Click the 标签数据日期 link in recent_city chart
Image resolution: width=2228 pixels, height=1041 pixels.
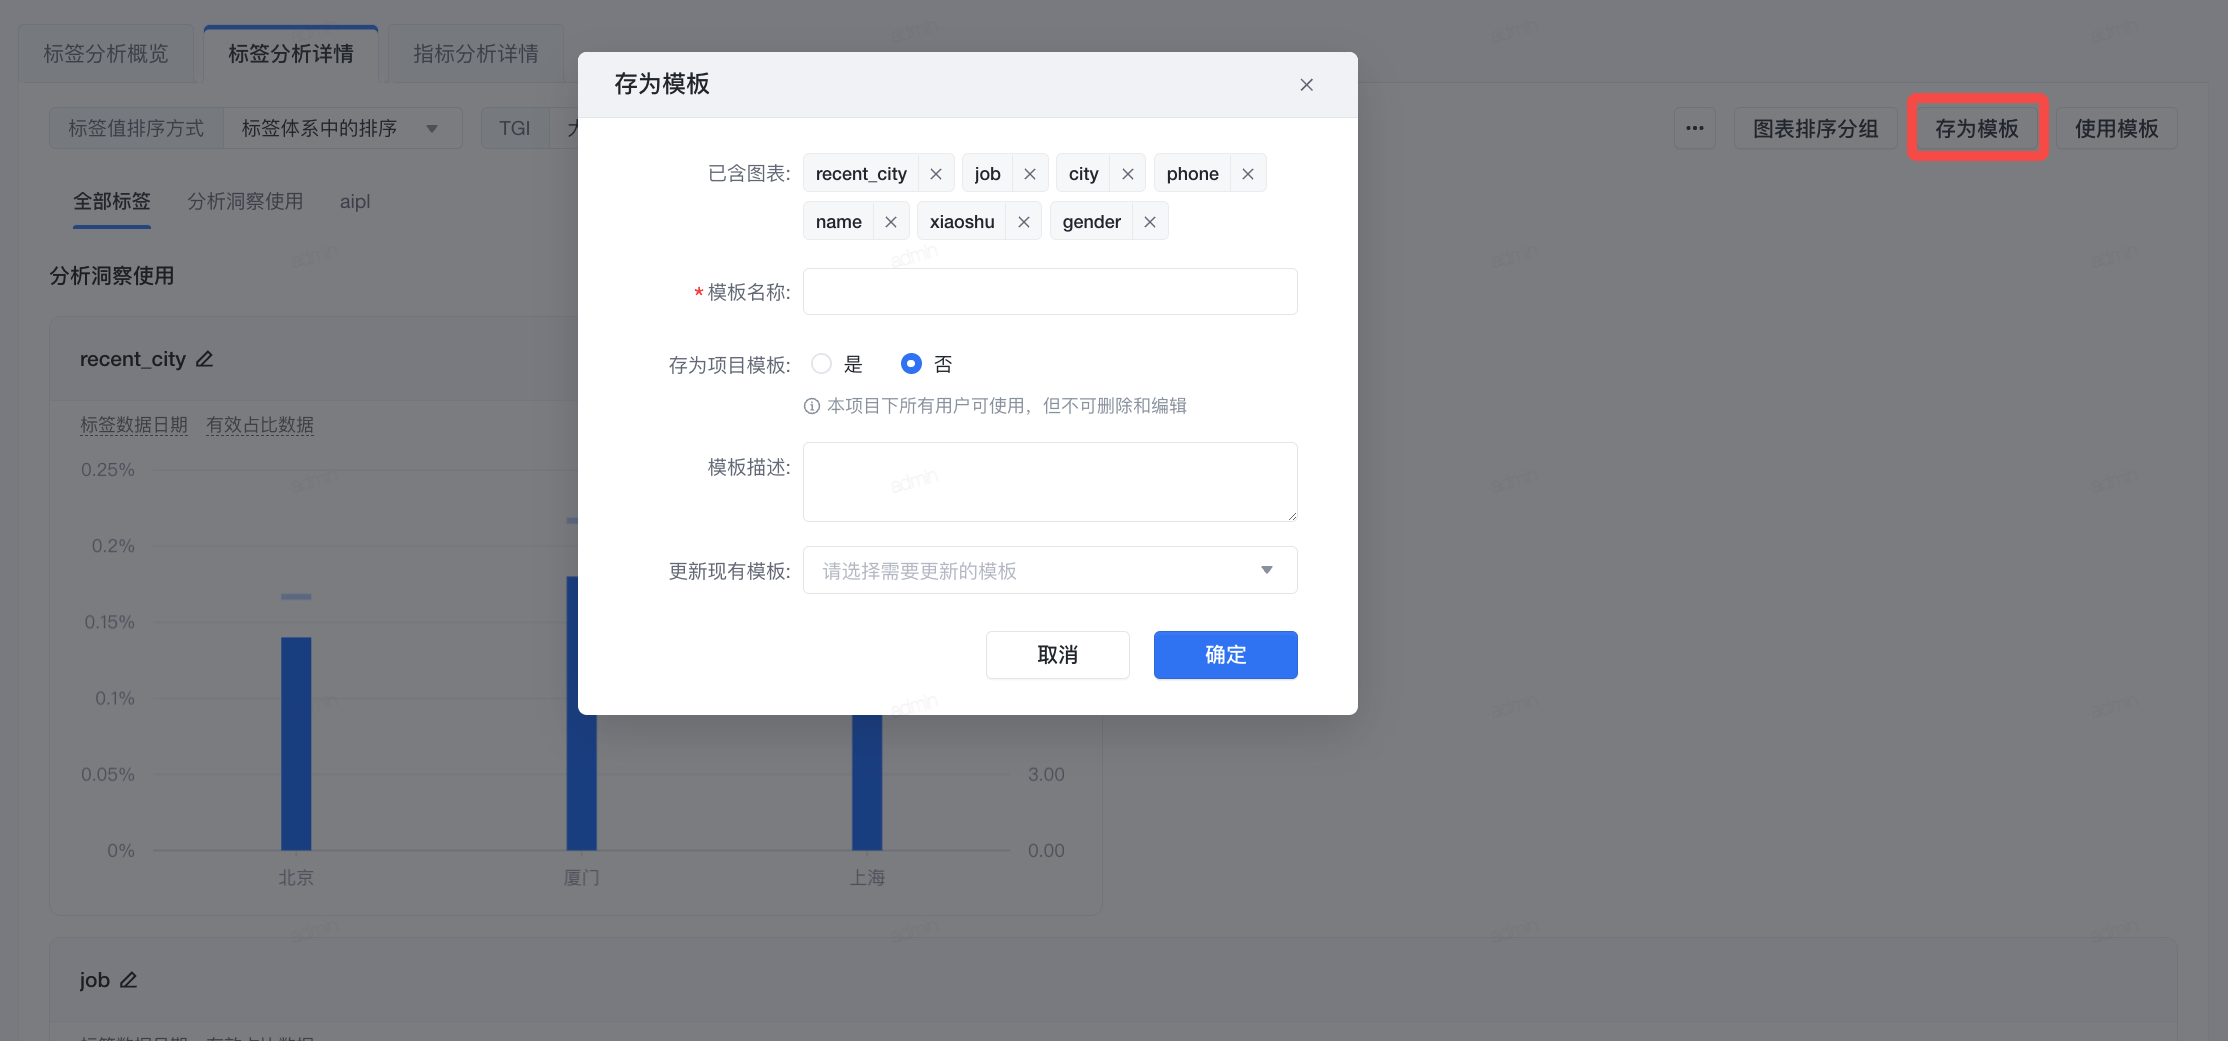pyautogui.click(x=134, y=425)
